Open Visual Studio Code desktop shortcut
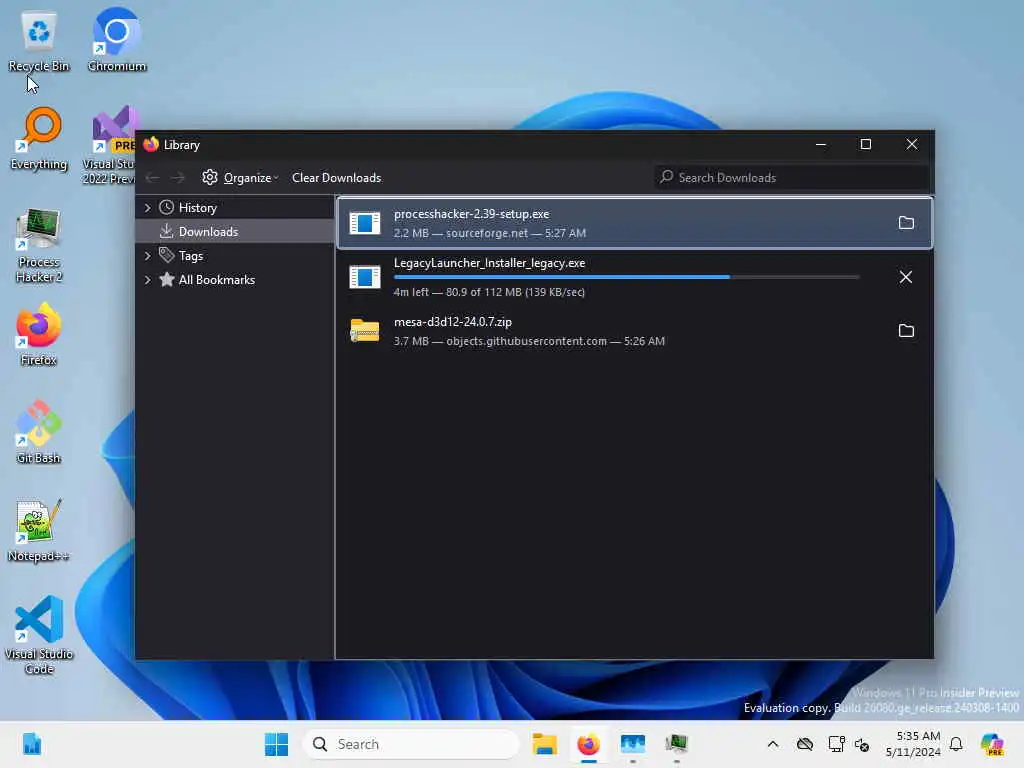This screenshot has width=1024, height=768. [39, 635]
